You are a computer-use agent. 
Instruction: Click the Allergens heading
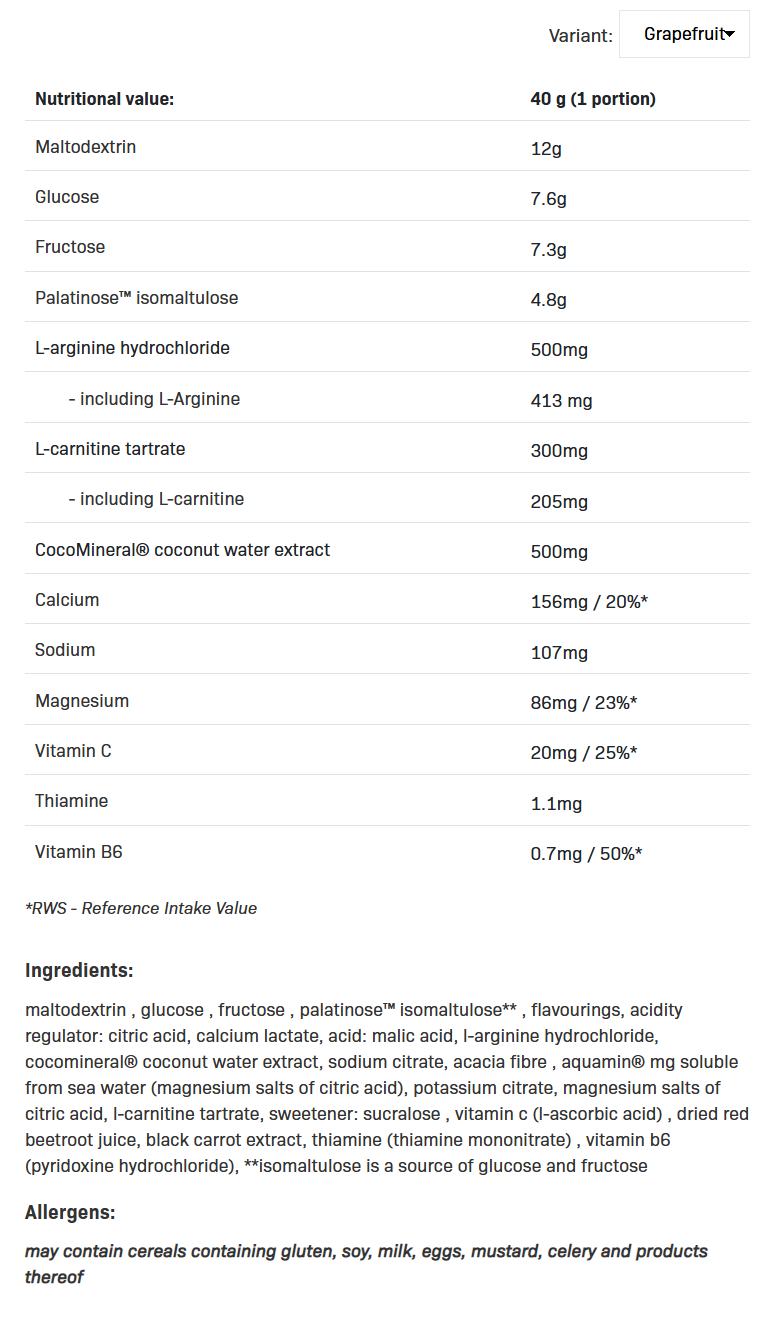pos(70,1213)
